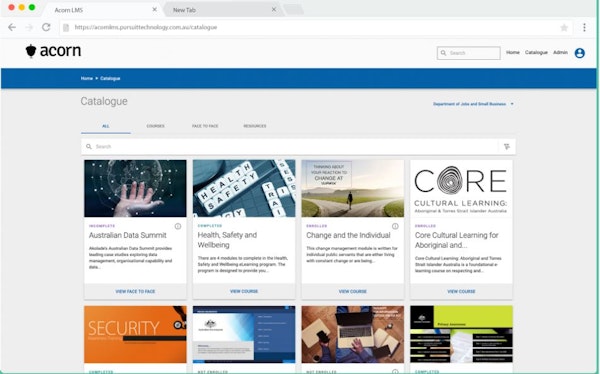Image resolution: width=600 pixels, height=374 pixels.
Task: Open the laptop on wooden floor thumbnail
Action: pyautogui.click(x=353, y=334)
